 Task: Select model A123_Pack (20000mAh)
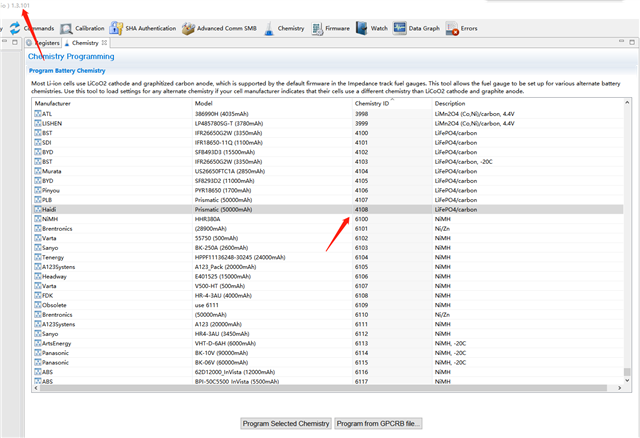(225, 267)
